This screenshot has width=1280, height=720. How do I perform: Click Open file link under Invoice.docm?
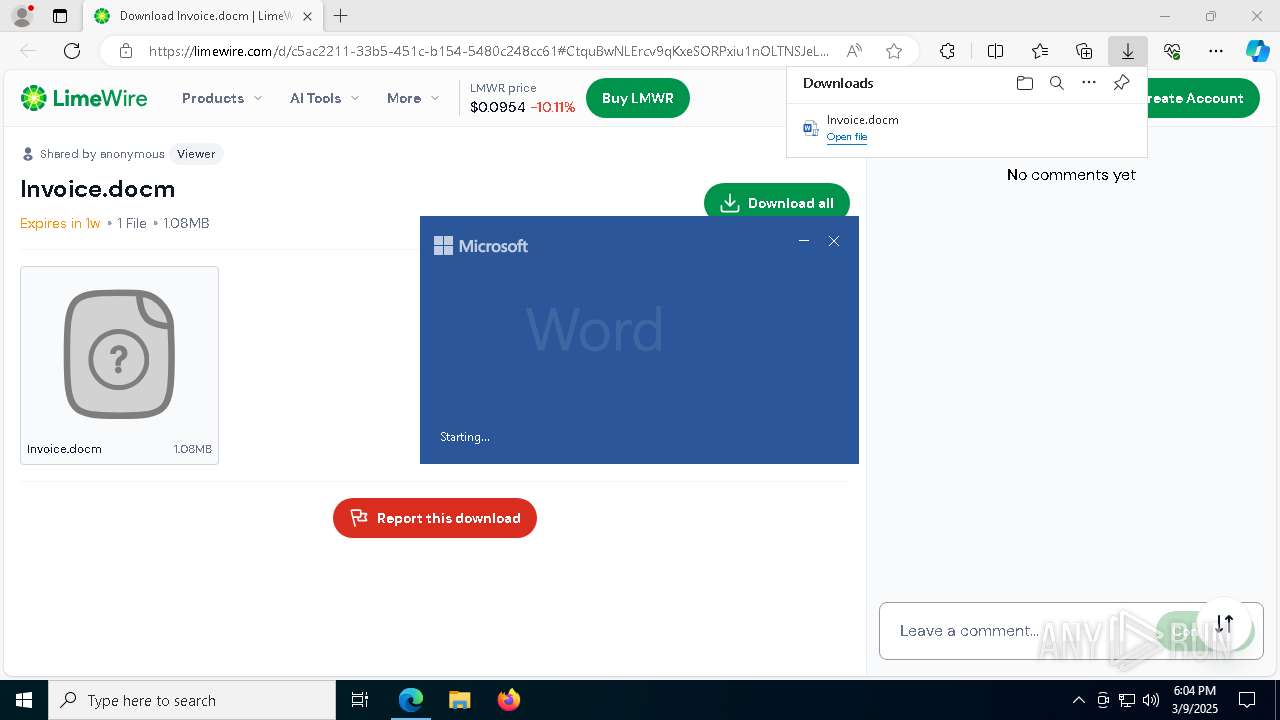pyautogui.click(x=847, y=137)
